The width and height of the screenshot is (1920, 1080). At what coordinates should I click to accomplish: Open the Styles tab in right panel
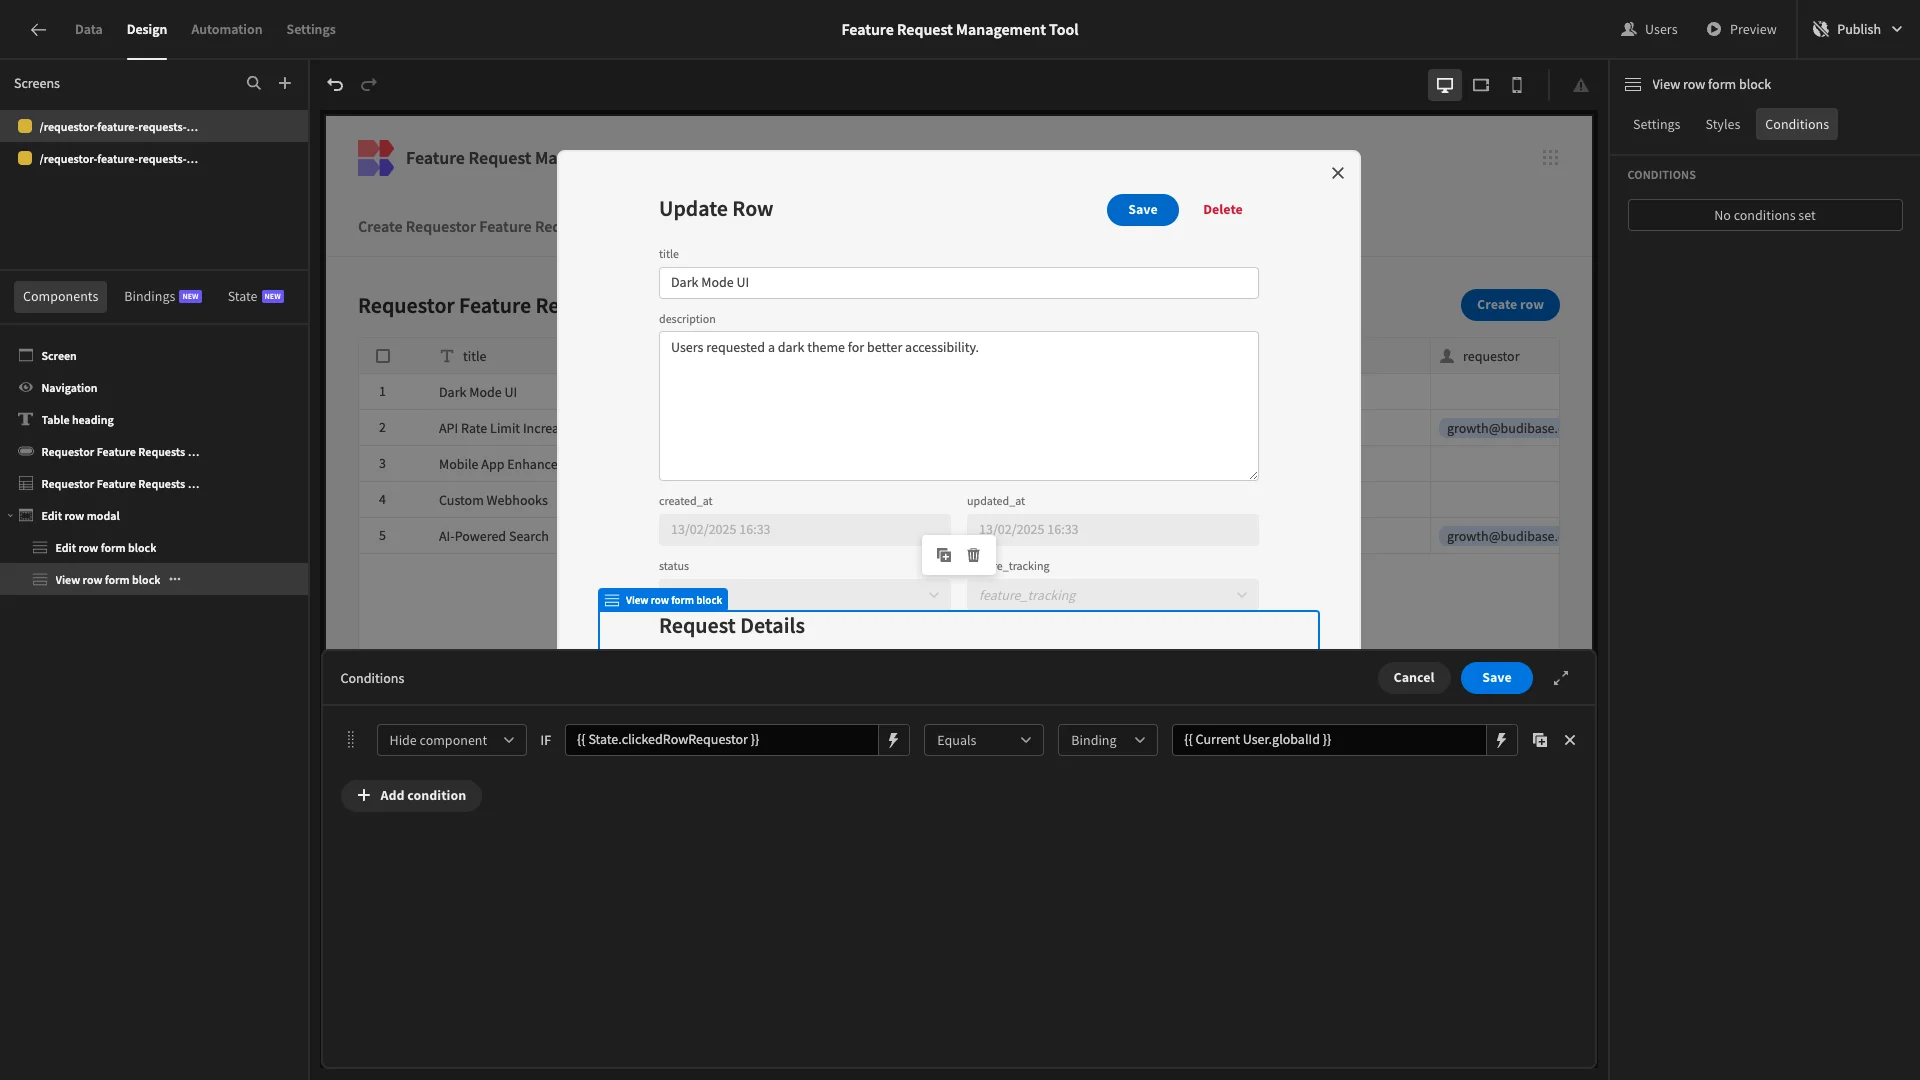(x=1722, y=124)
